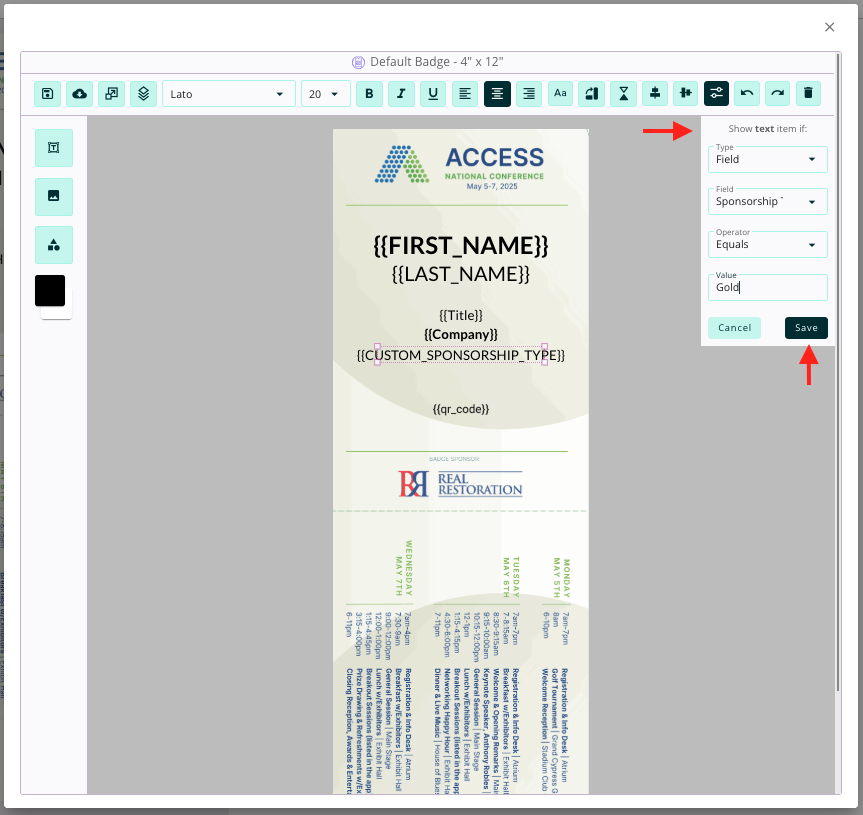Screen dimensions: 863x815
Task: Click the cloud upload icon
Action: coord(79,94)
